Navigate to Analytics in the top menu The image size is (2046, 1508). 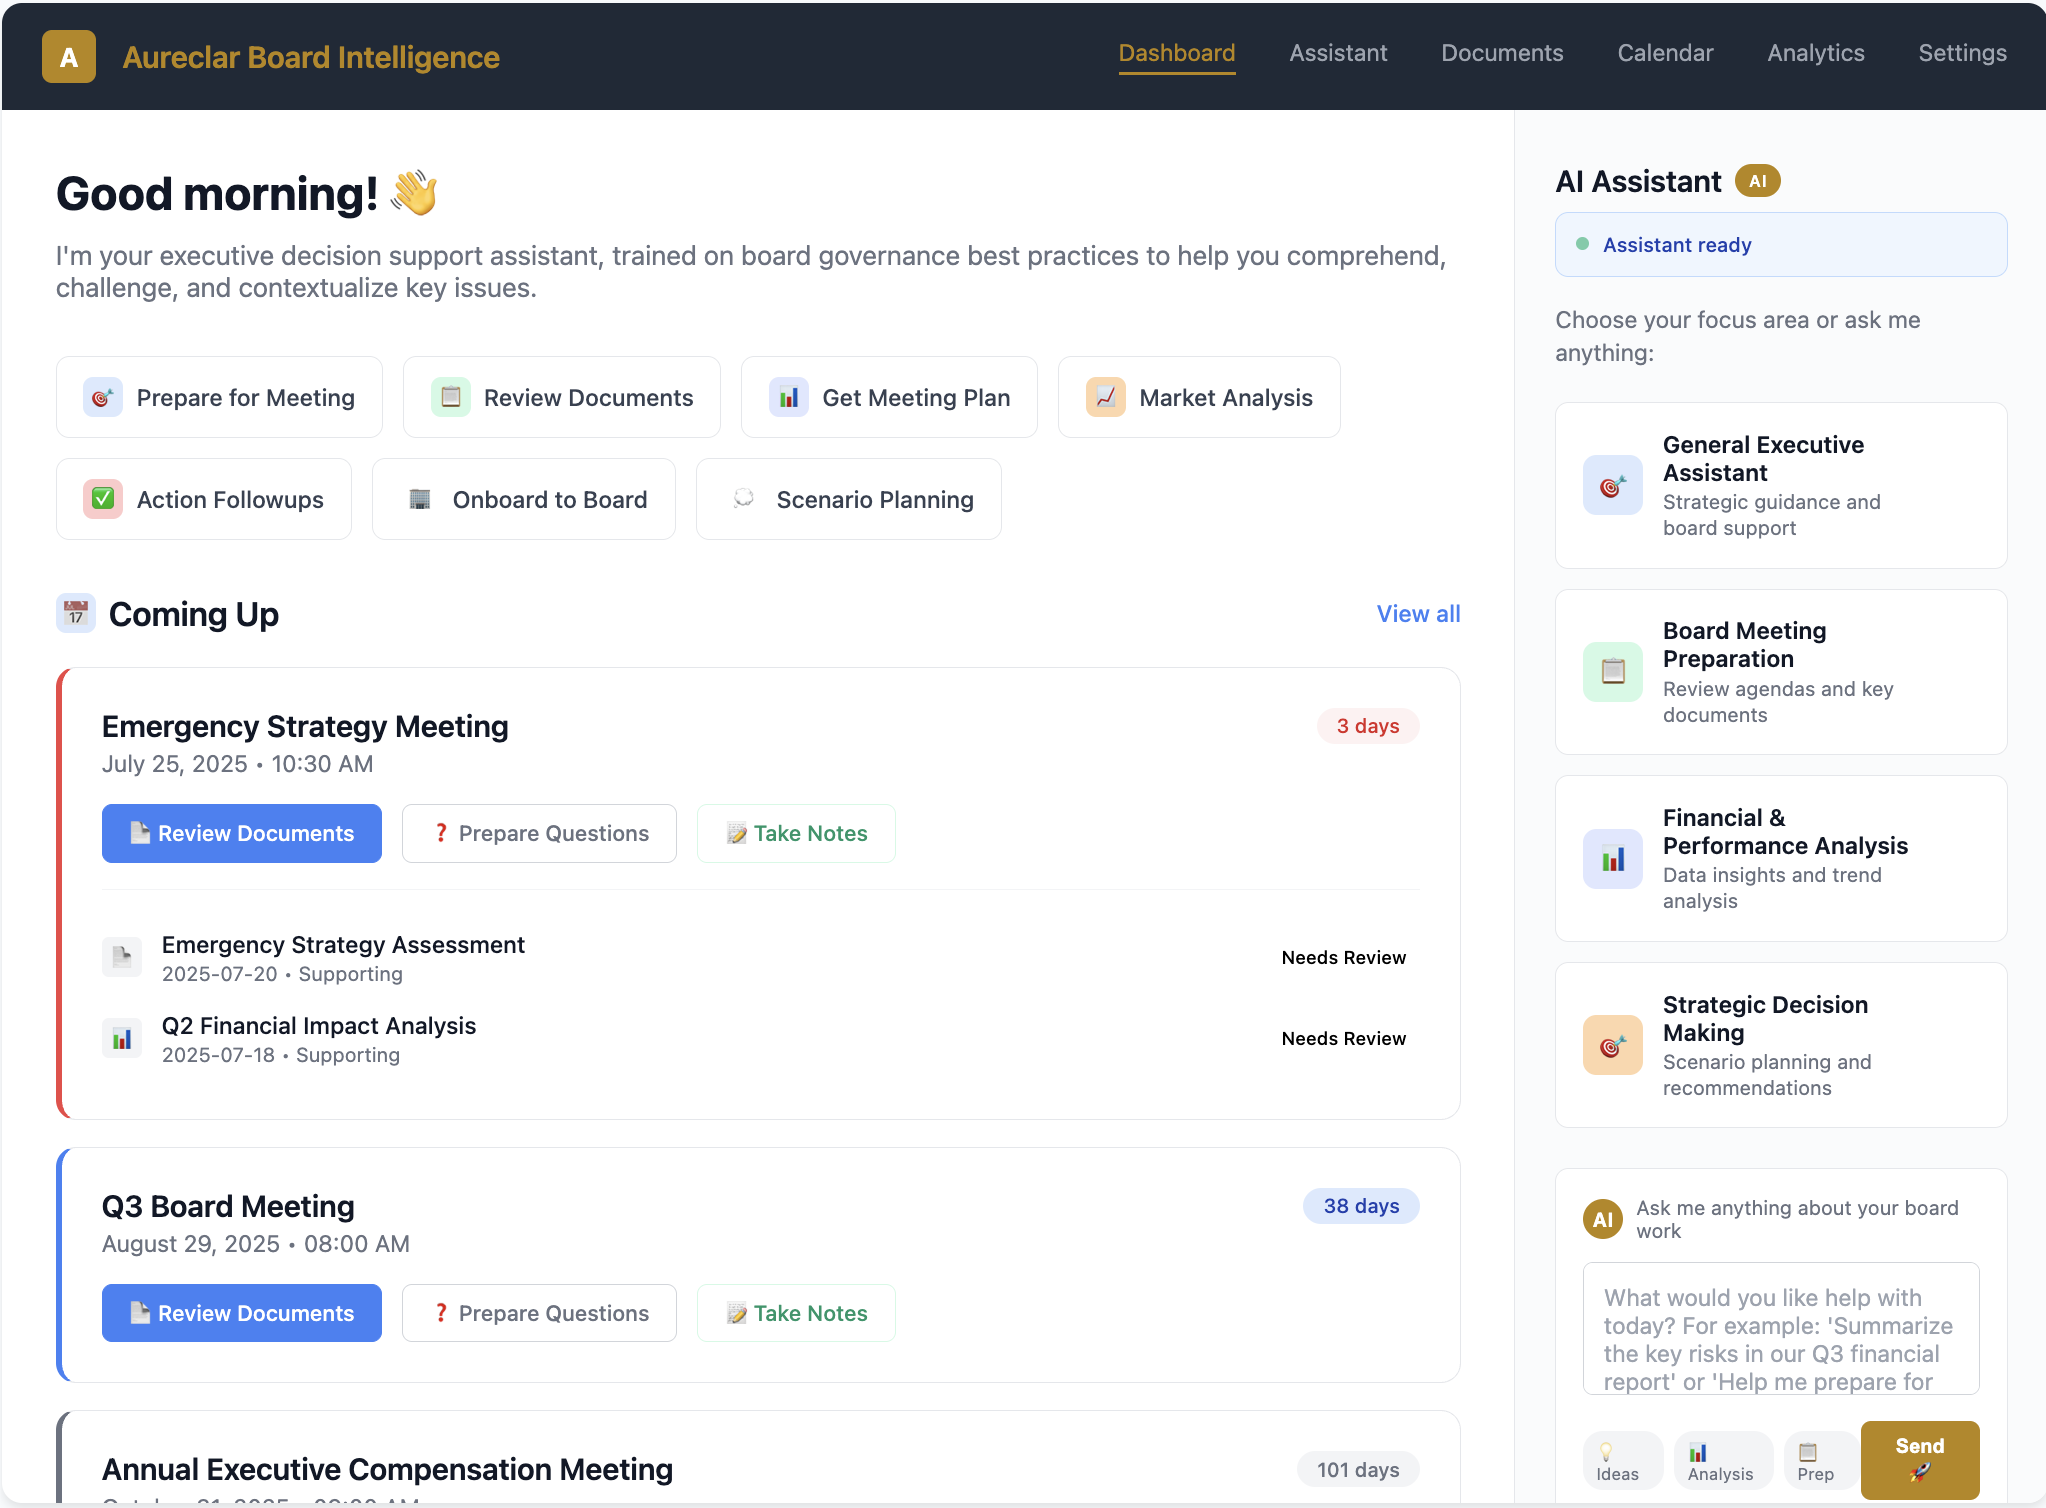point(1815,53)
